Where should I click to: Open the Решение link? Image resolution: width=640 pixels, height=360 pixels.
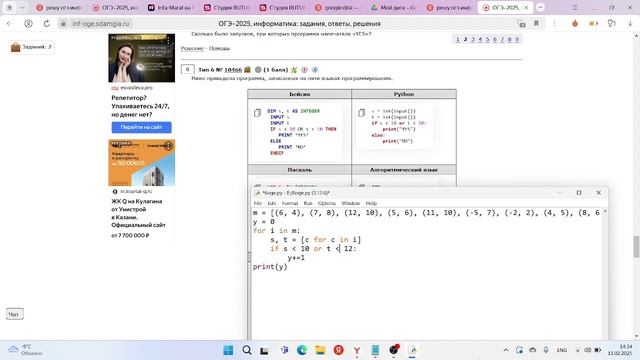[x=192, y=48]
